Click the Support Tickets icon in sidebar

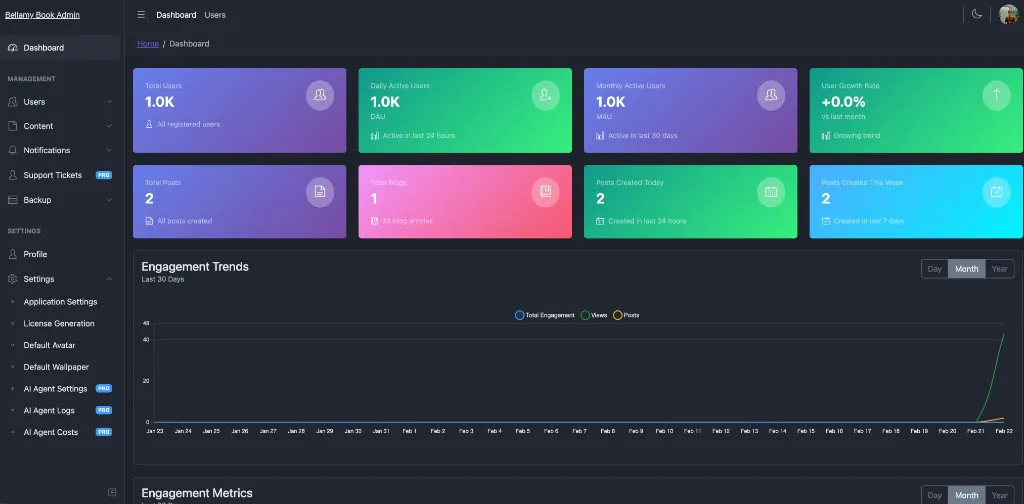click(x=12, y=175)
